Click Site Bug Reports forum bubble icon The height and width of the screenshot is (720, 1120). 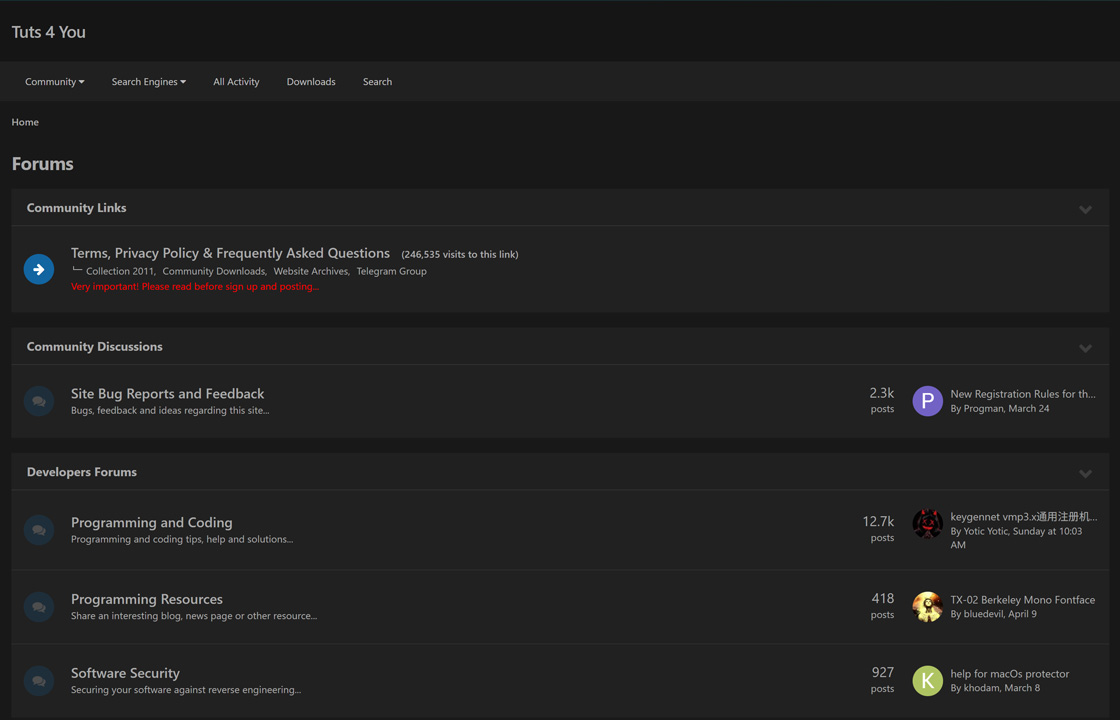tap(39, 401)
